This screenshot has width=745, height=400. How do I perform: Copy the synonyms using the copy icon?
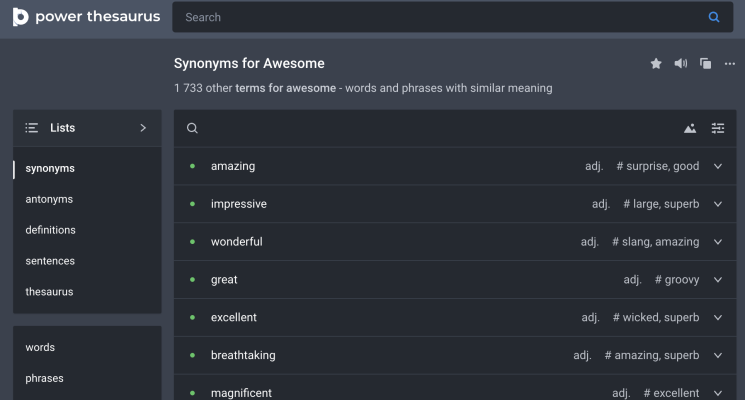[x=706, y=64]
